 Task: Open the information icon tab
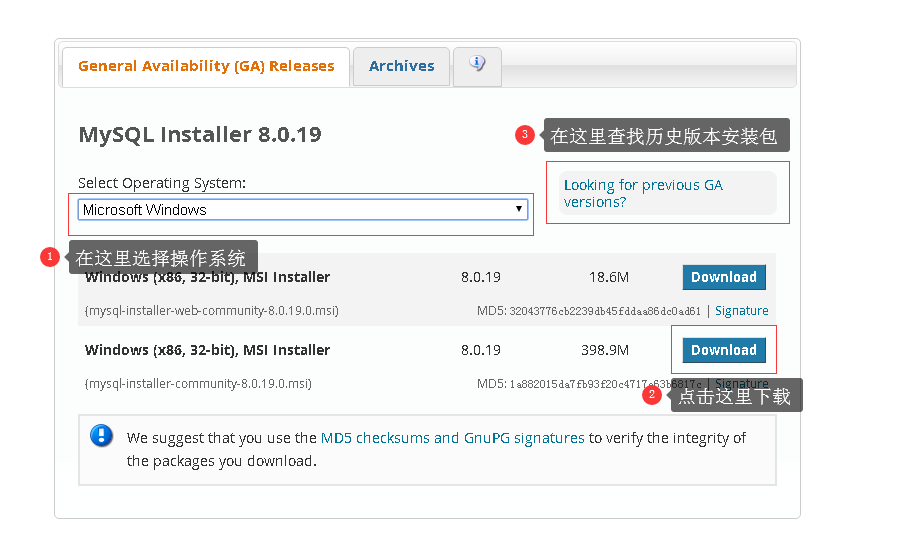tap(477, 66)
